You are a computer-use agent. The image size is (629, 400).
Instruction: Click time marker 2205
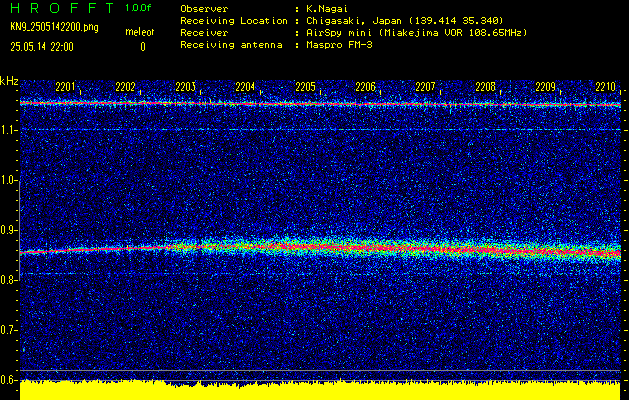(305, 87)
